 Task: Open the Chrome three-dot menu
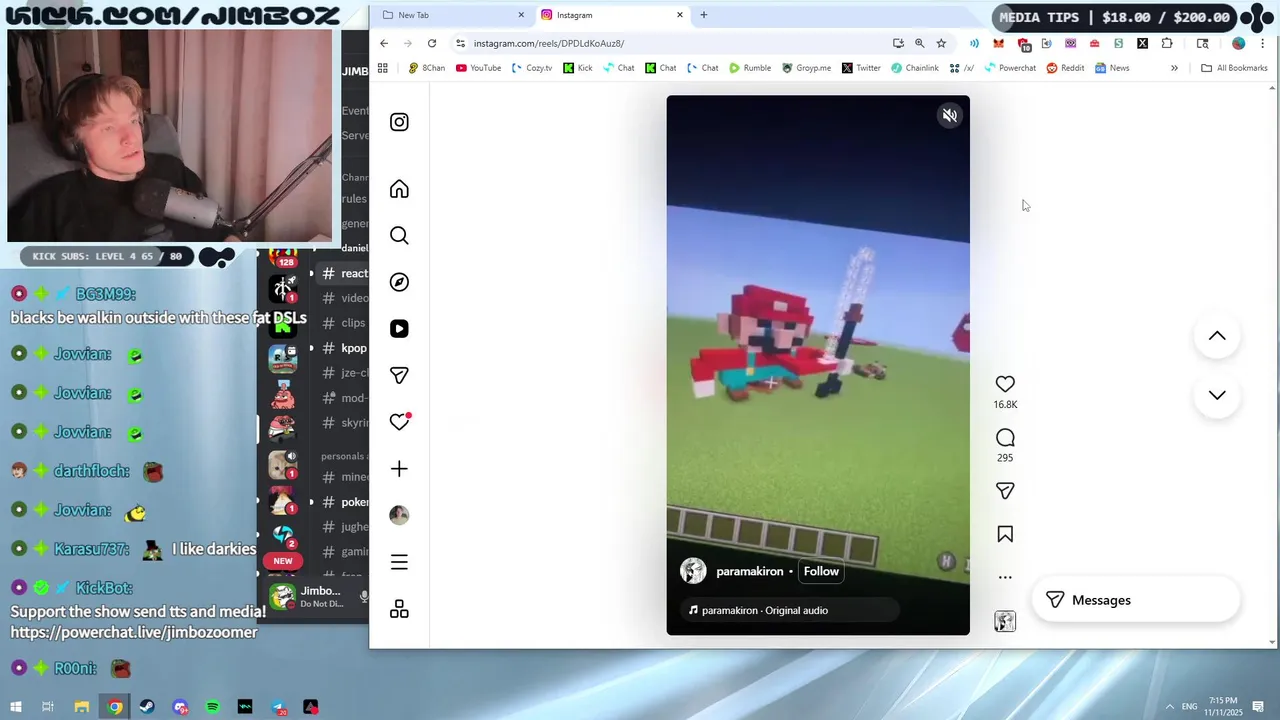tap(1263, 43)
